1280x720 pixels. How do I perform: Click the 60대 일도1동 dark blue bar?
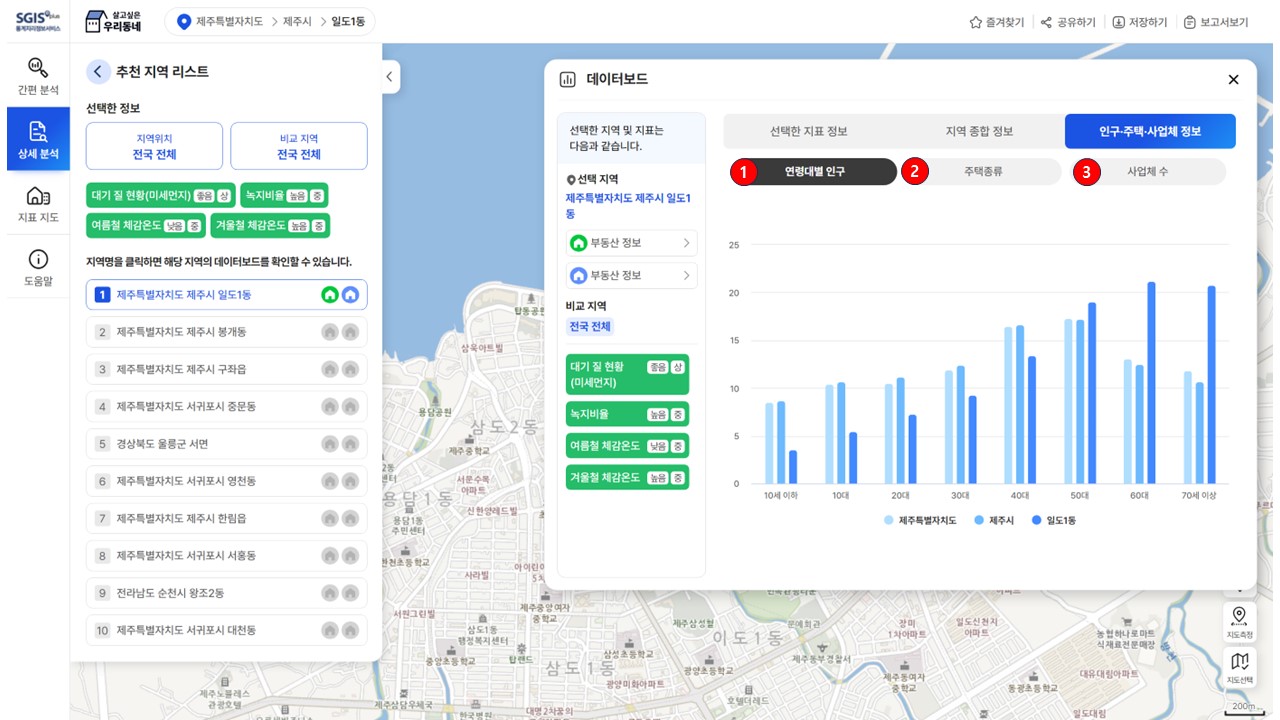1151,383
